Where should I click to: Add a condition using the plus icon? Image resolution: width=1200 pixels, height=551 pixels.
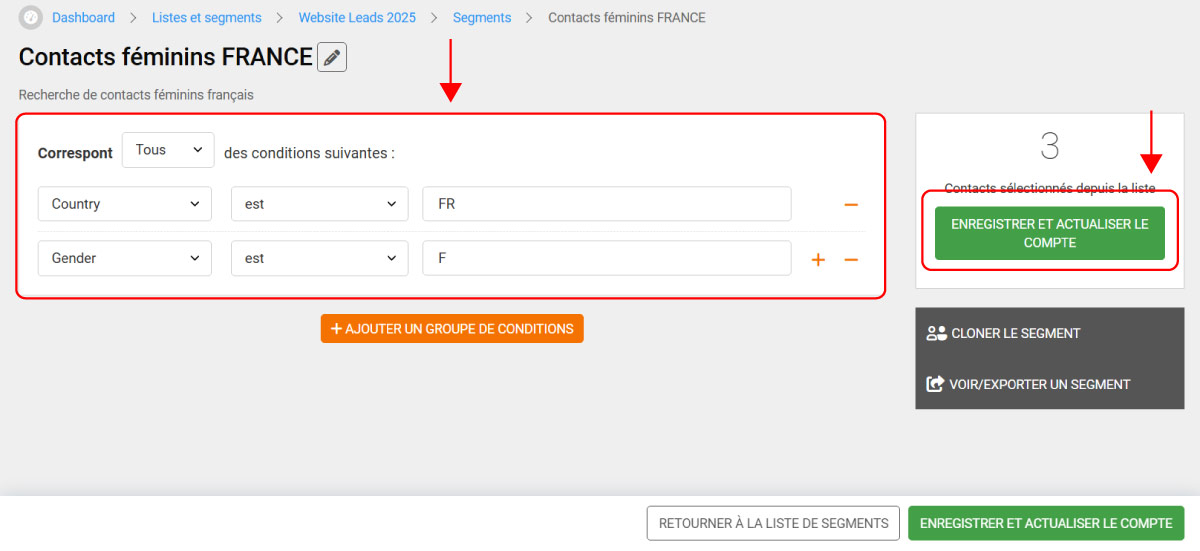(818, 260)
